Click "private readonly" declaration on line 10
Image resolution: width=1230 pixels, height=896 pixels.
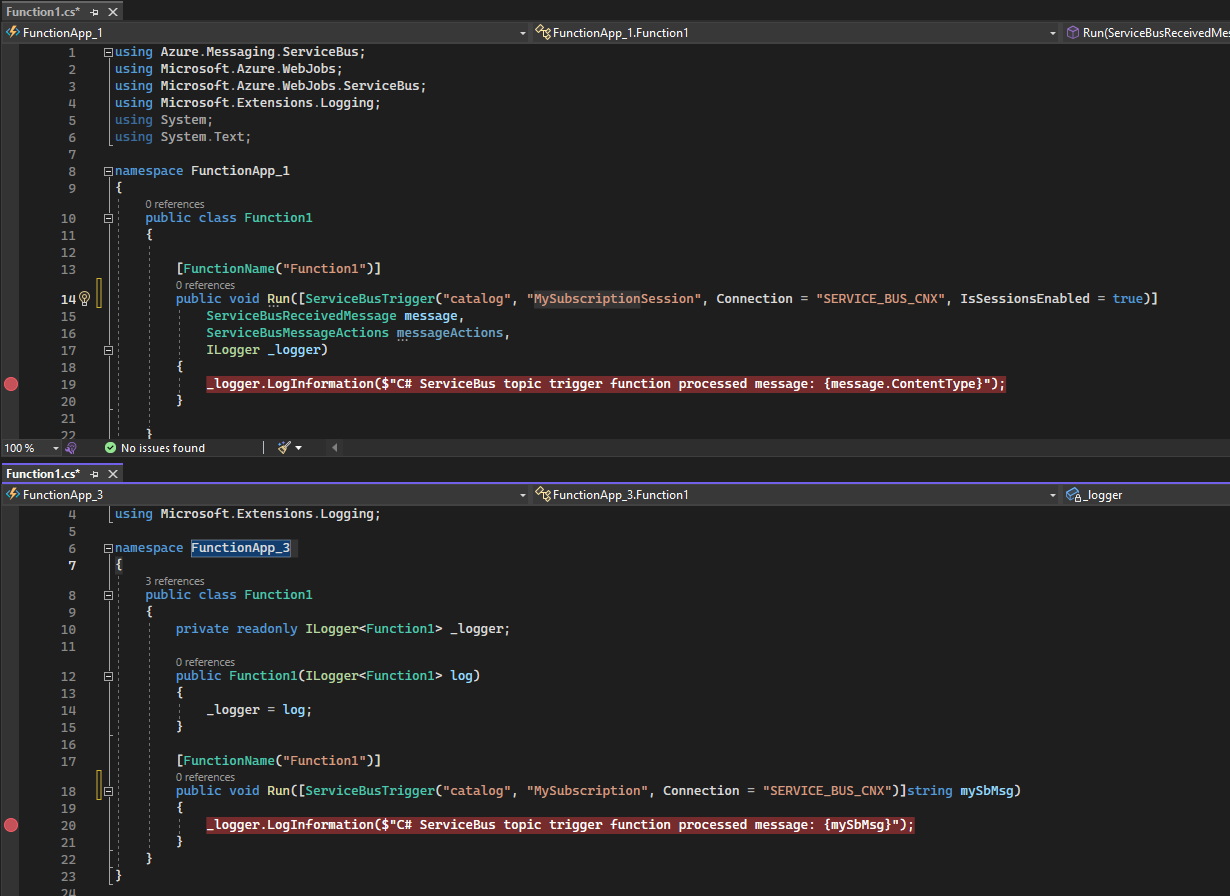[236, 629]
